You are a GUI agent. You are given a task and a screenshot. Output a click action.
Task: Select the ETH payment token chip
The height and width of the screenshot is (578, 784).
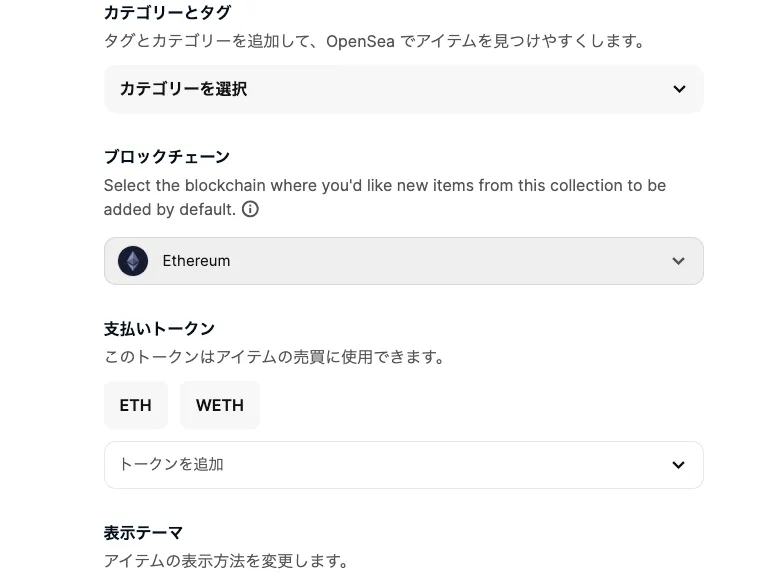[136, 405]
